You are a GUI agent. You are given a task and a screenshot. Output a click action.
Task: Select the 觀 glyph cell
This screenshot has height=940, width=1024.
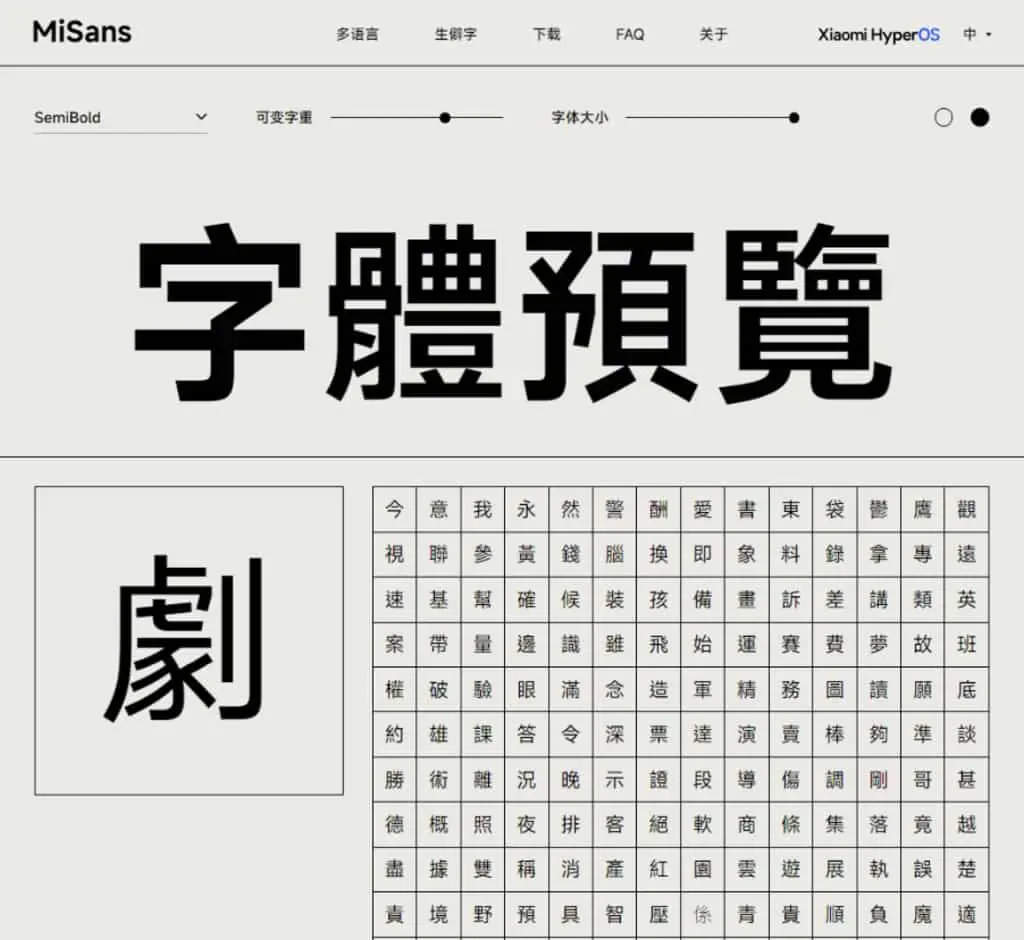(x=967, y=509)
